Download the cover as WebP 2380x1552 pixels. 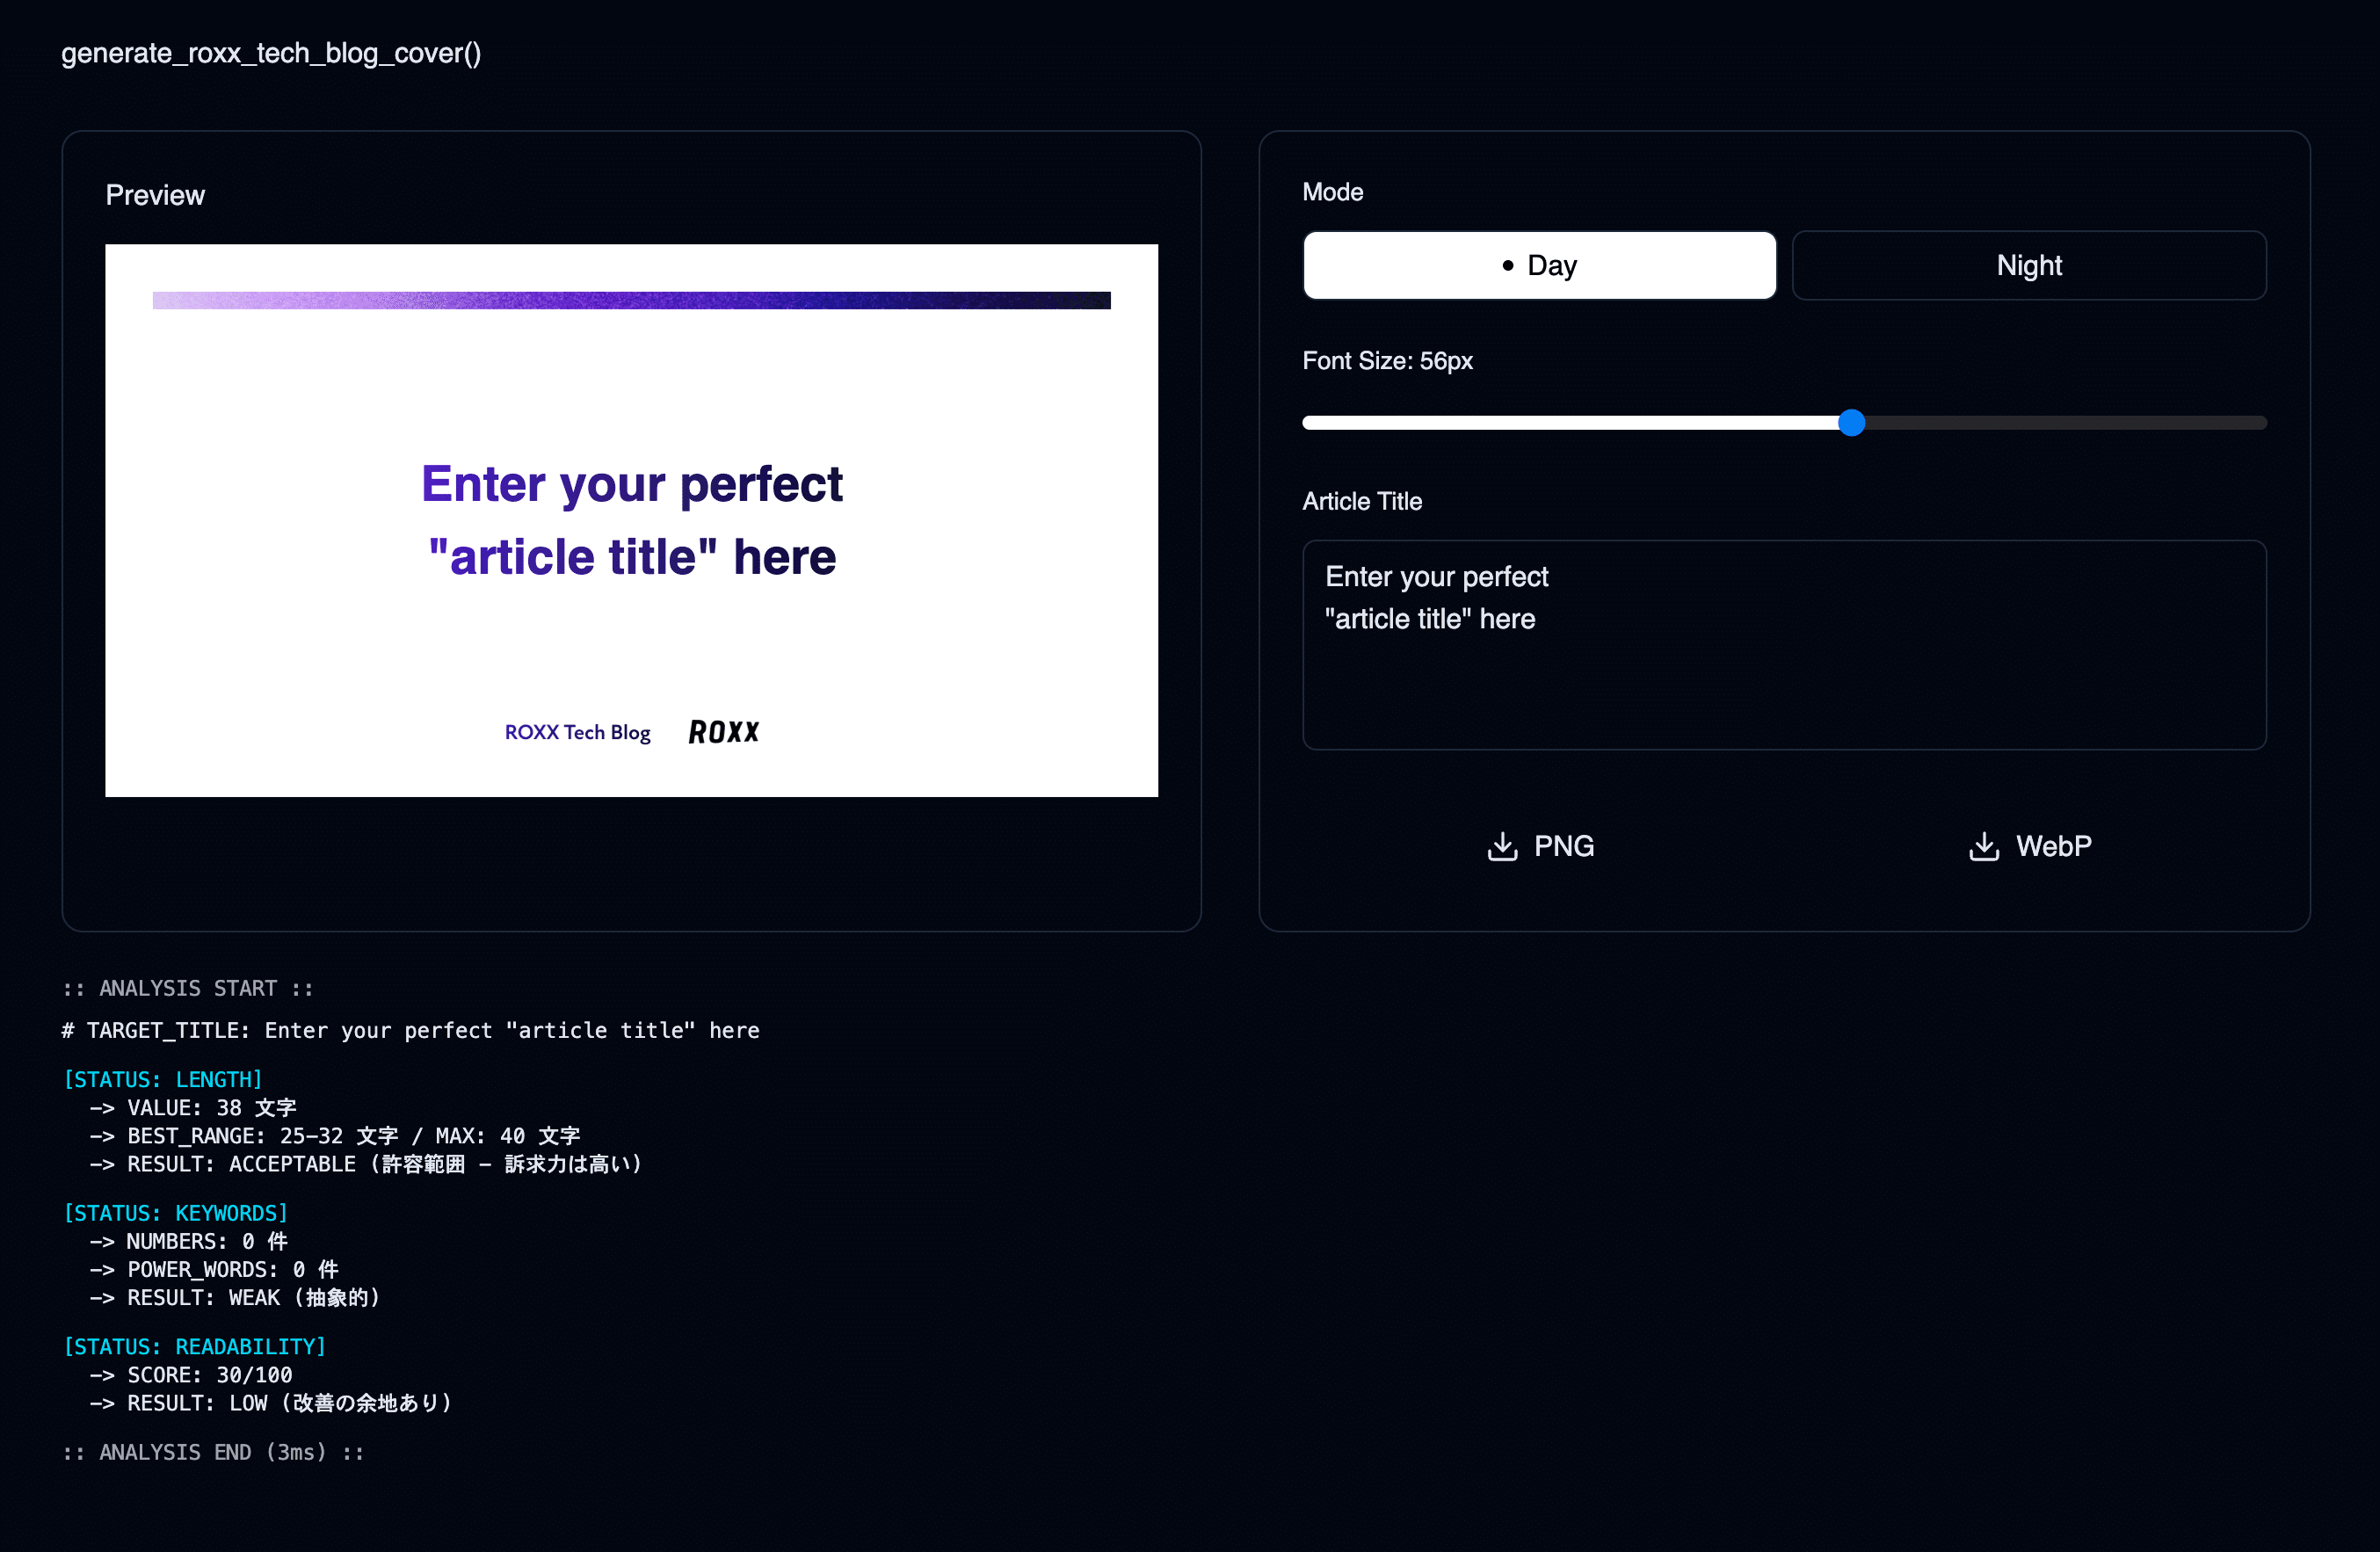2052,846
